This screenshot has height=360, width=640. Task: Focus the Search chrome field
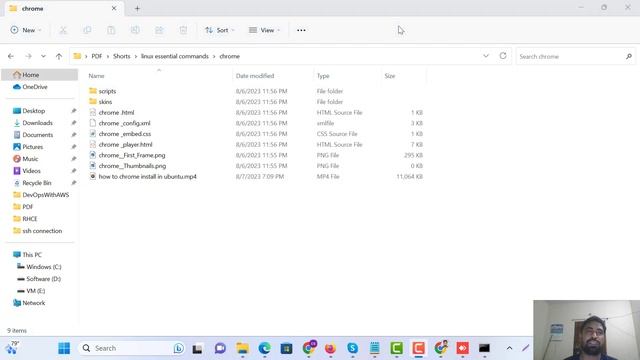click(576, 56)
